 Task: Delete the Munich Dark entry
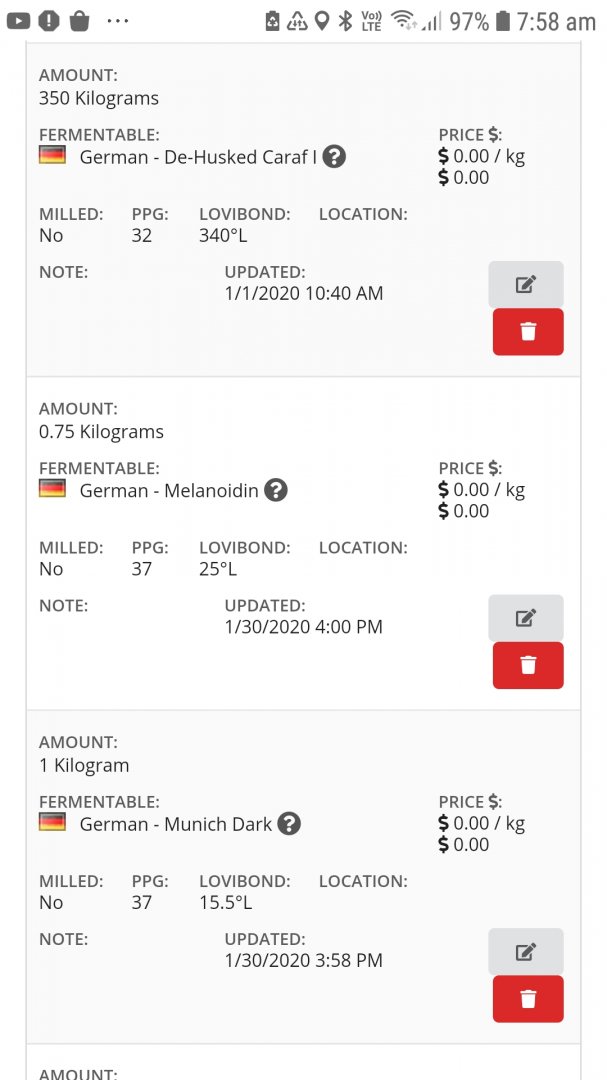528,999
